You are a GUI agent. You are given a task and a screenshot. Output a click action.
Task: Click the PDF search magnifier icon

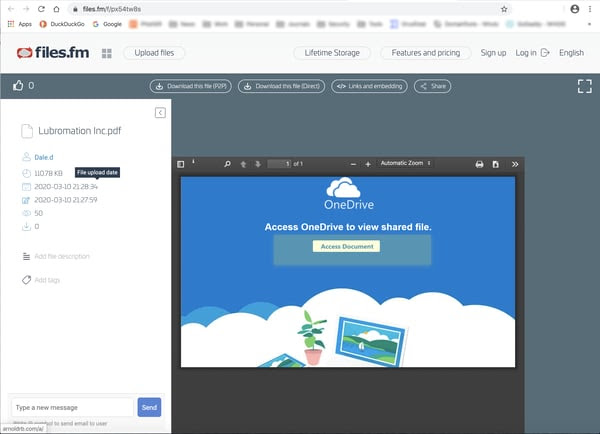(227, 164)
